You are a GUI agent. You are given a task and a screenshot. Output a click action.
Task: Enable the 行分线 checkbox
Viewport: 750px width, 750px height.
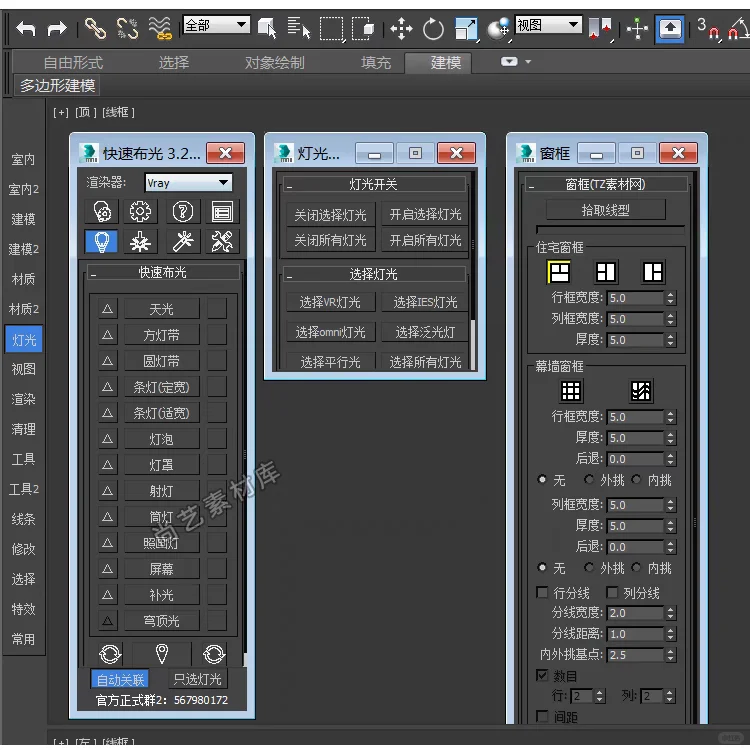click(x=542, y=593)
